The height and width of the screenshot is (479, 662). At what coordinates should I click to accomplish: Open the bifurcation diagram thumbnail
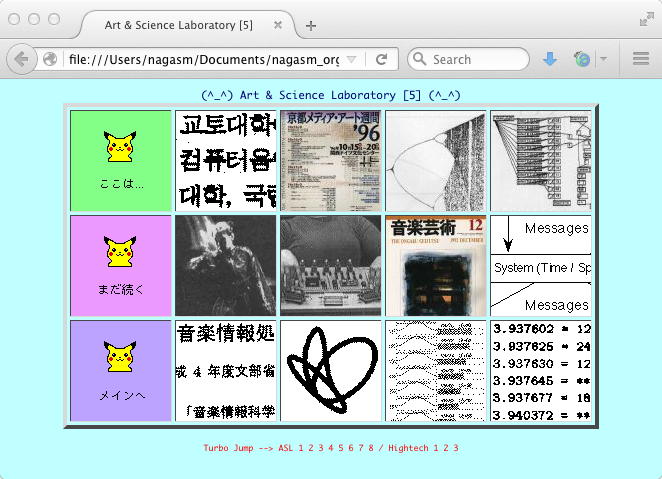[436, 161]
